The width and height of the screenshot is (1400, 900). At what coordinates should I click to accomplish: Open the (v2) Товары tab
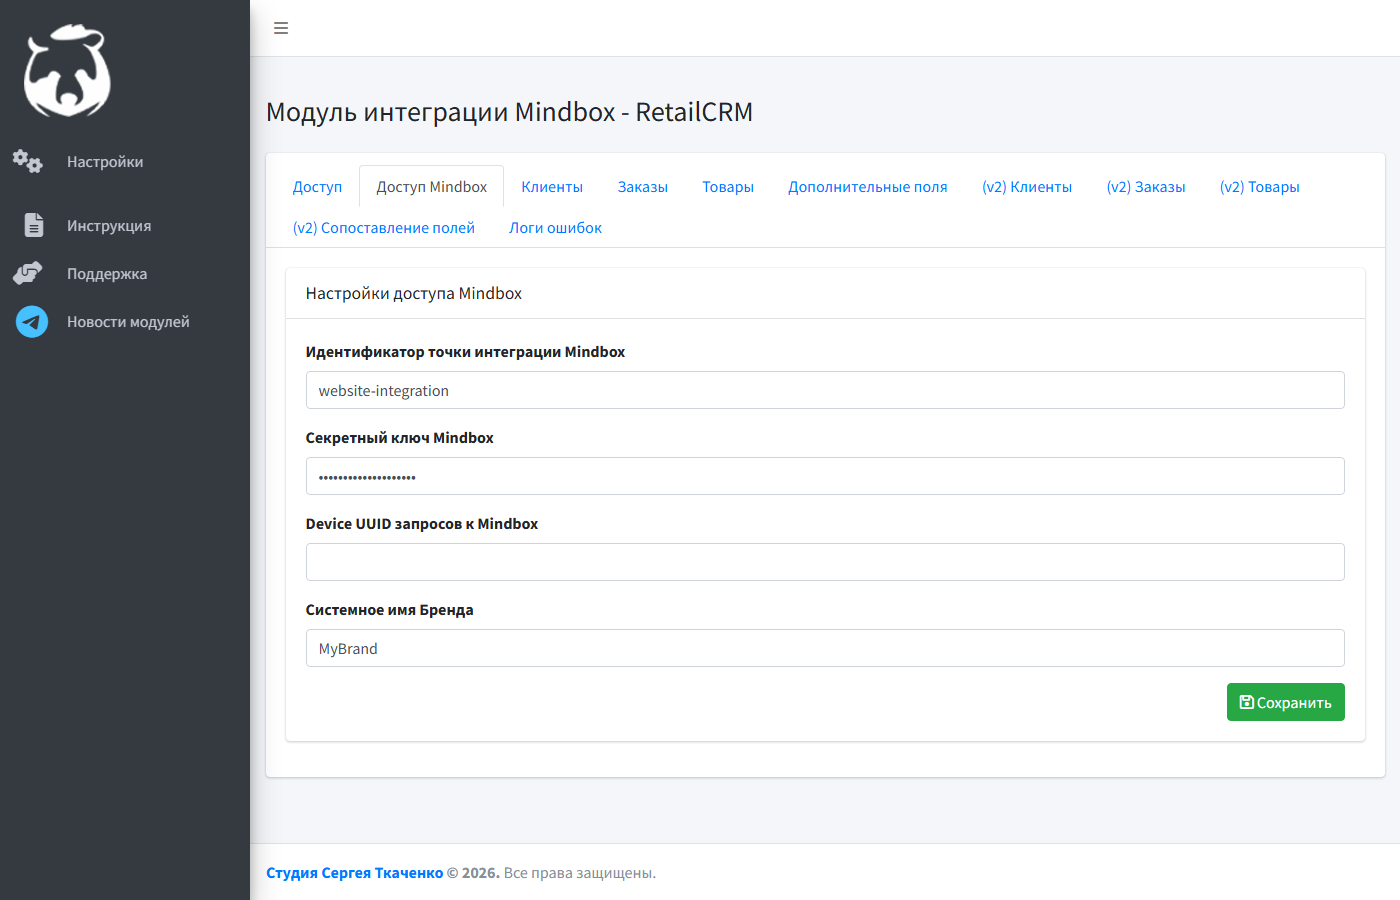point(1260,187)
